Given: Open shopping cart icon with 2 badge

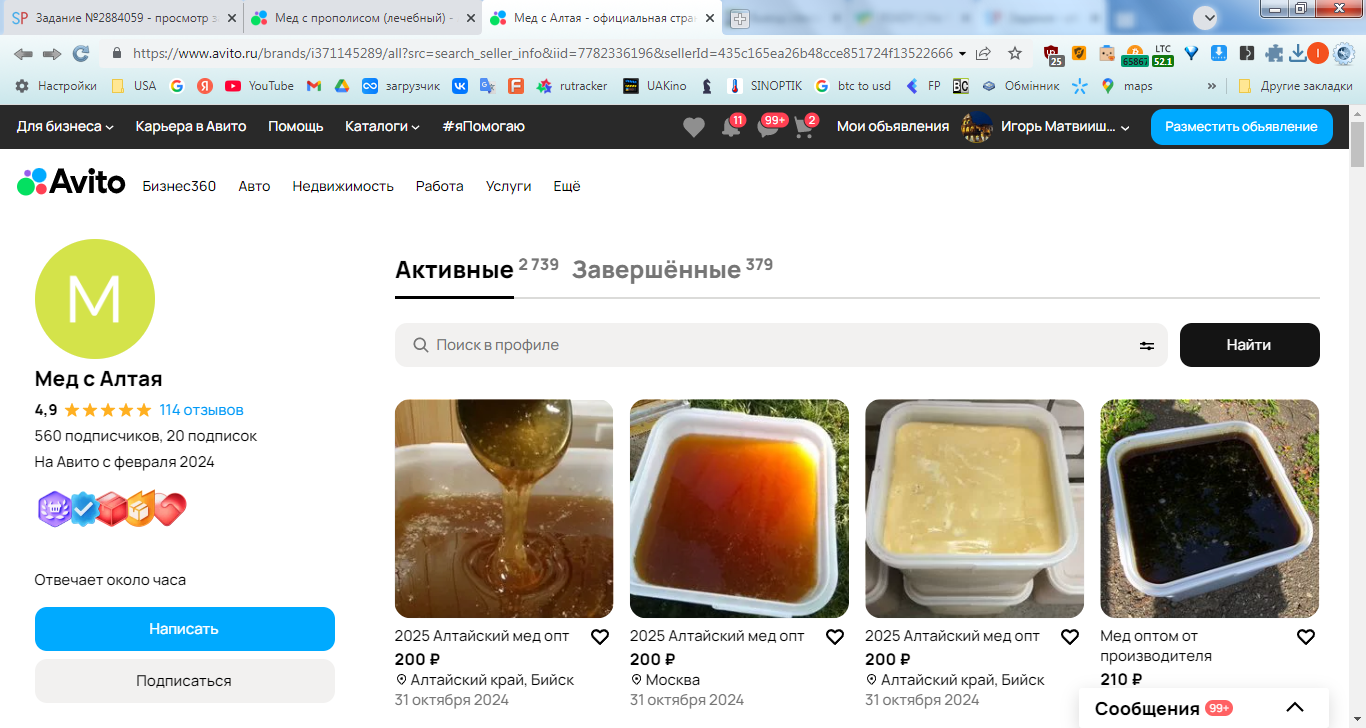Looking at the screenshot, I should [805, 127].
